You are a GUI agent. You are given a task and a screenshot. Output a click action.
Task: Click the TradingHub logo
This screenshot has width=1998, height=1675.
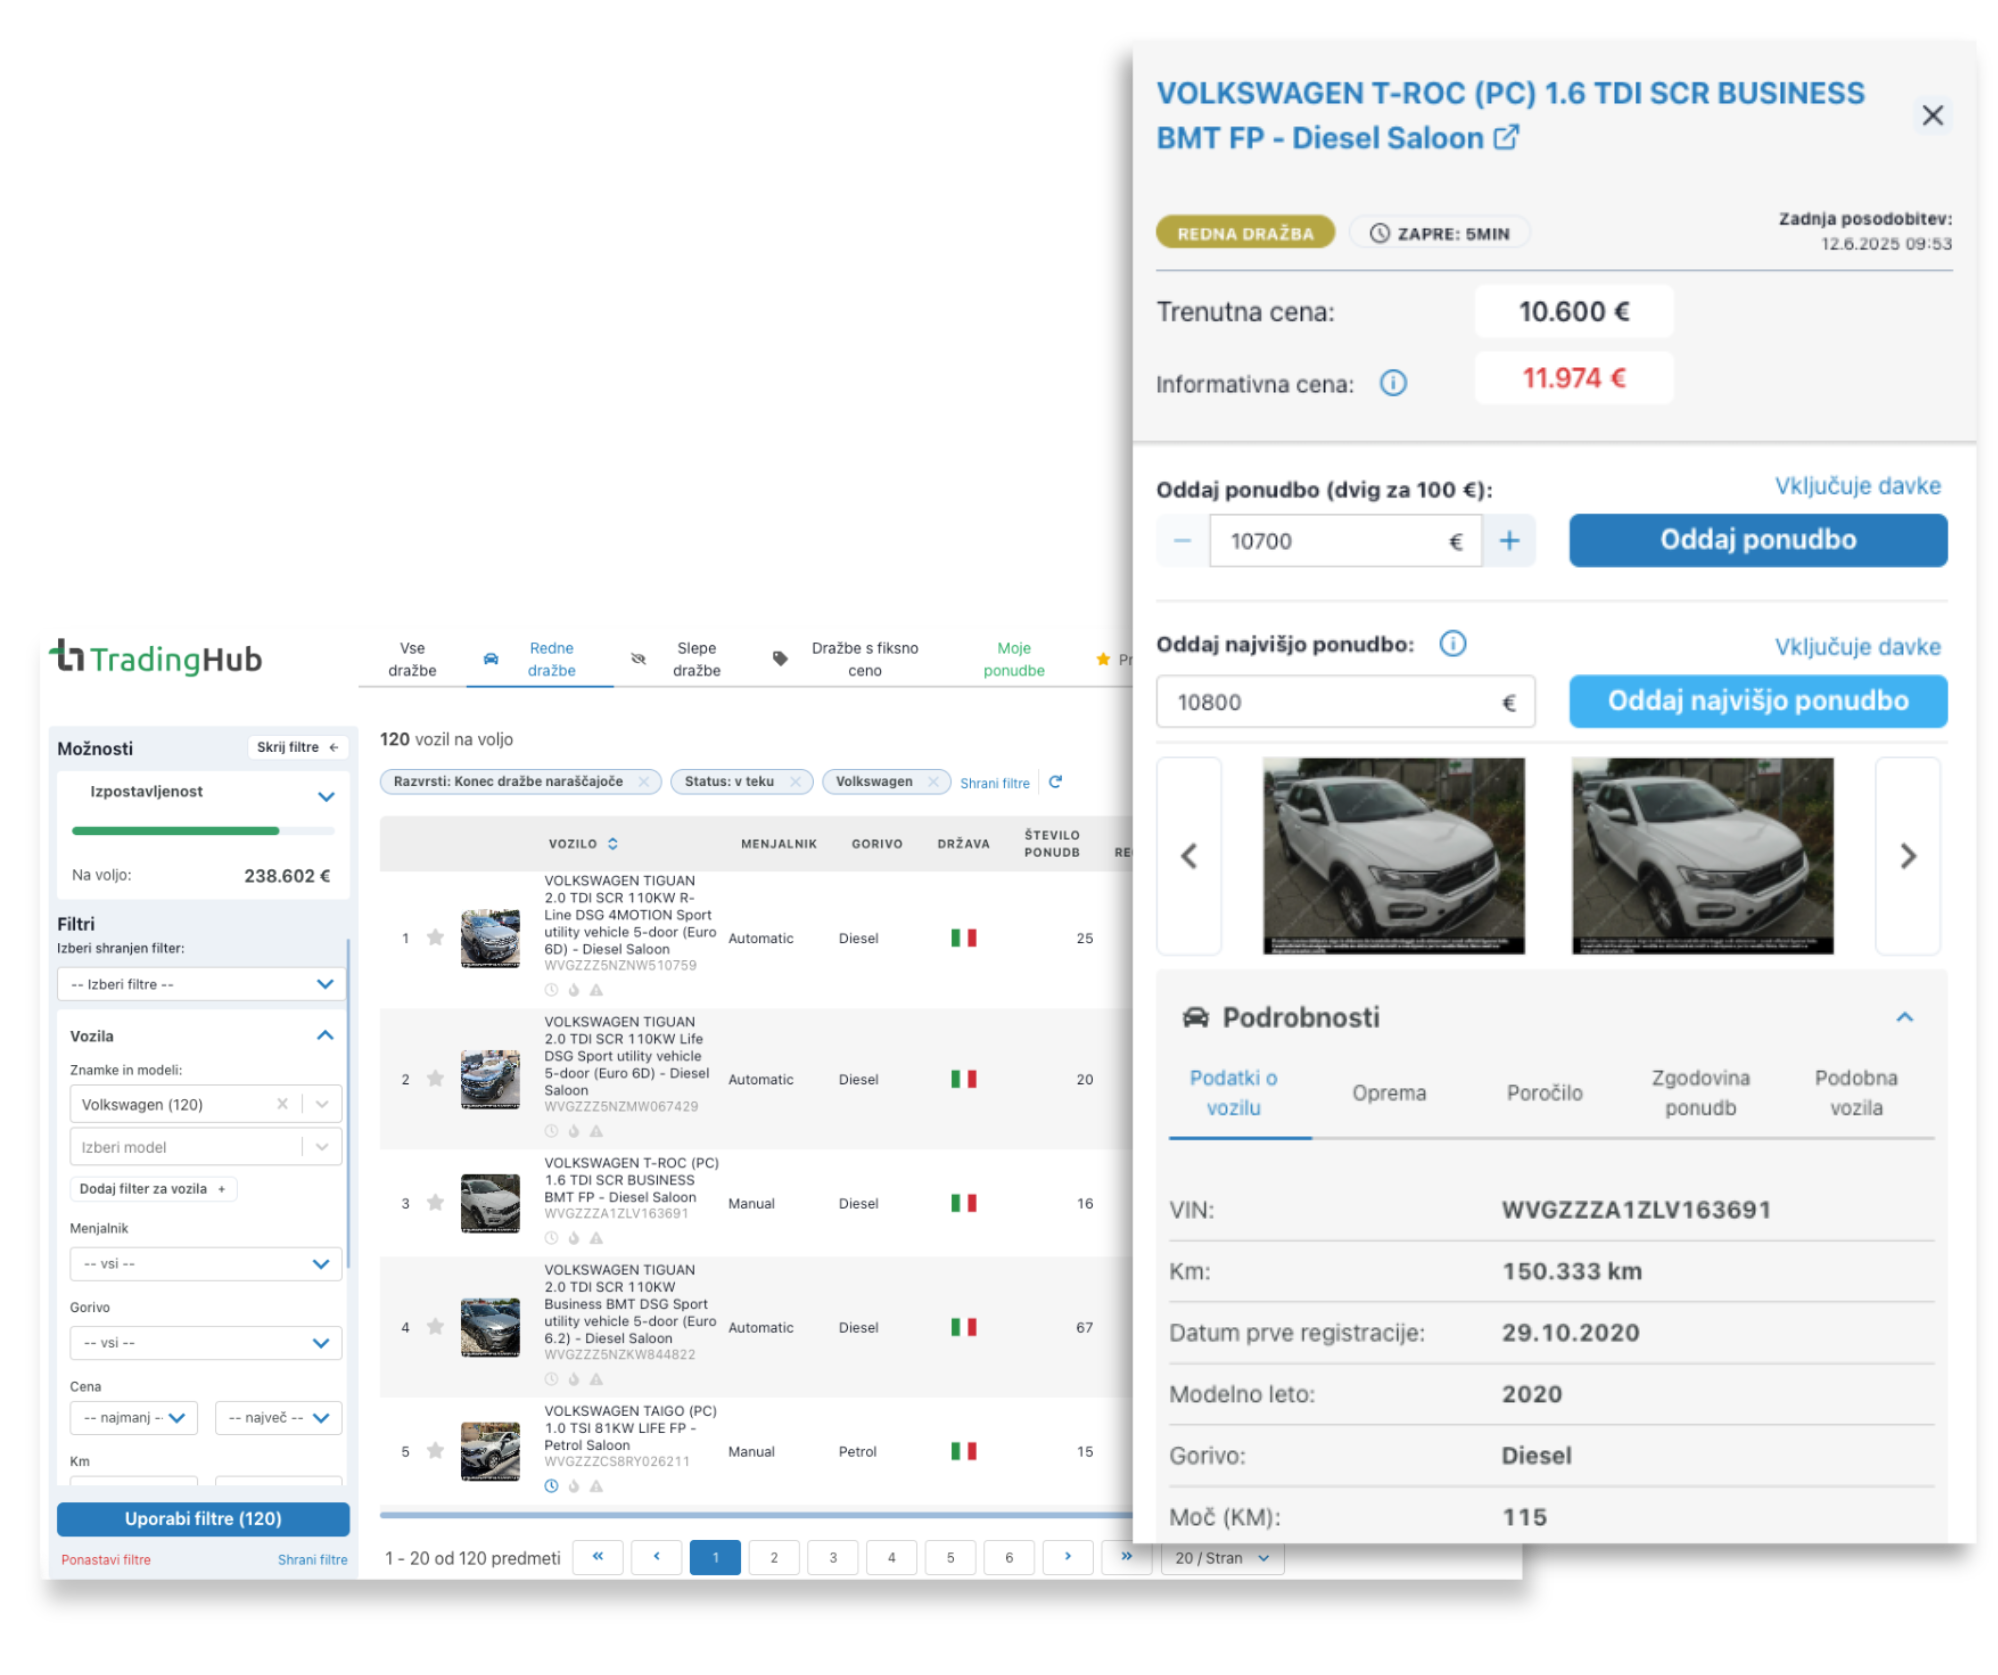point(156,658)
